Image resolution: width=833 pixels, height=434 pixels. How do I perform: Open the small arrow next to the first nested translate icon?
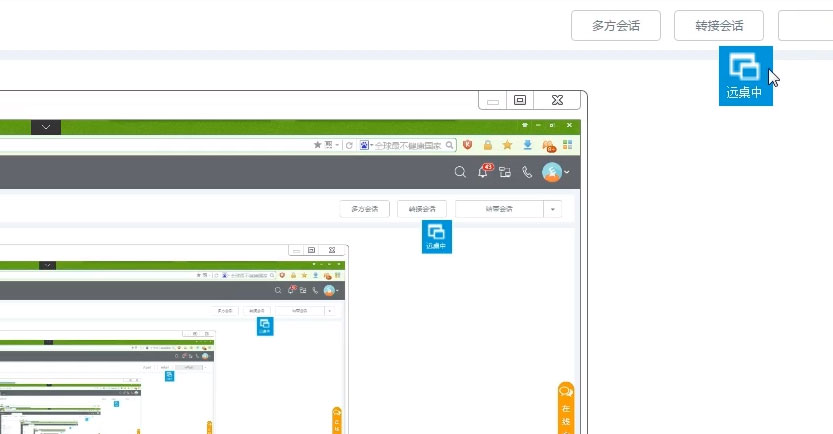(337, 145)
